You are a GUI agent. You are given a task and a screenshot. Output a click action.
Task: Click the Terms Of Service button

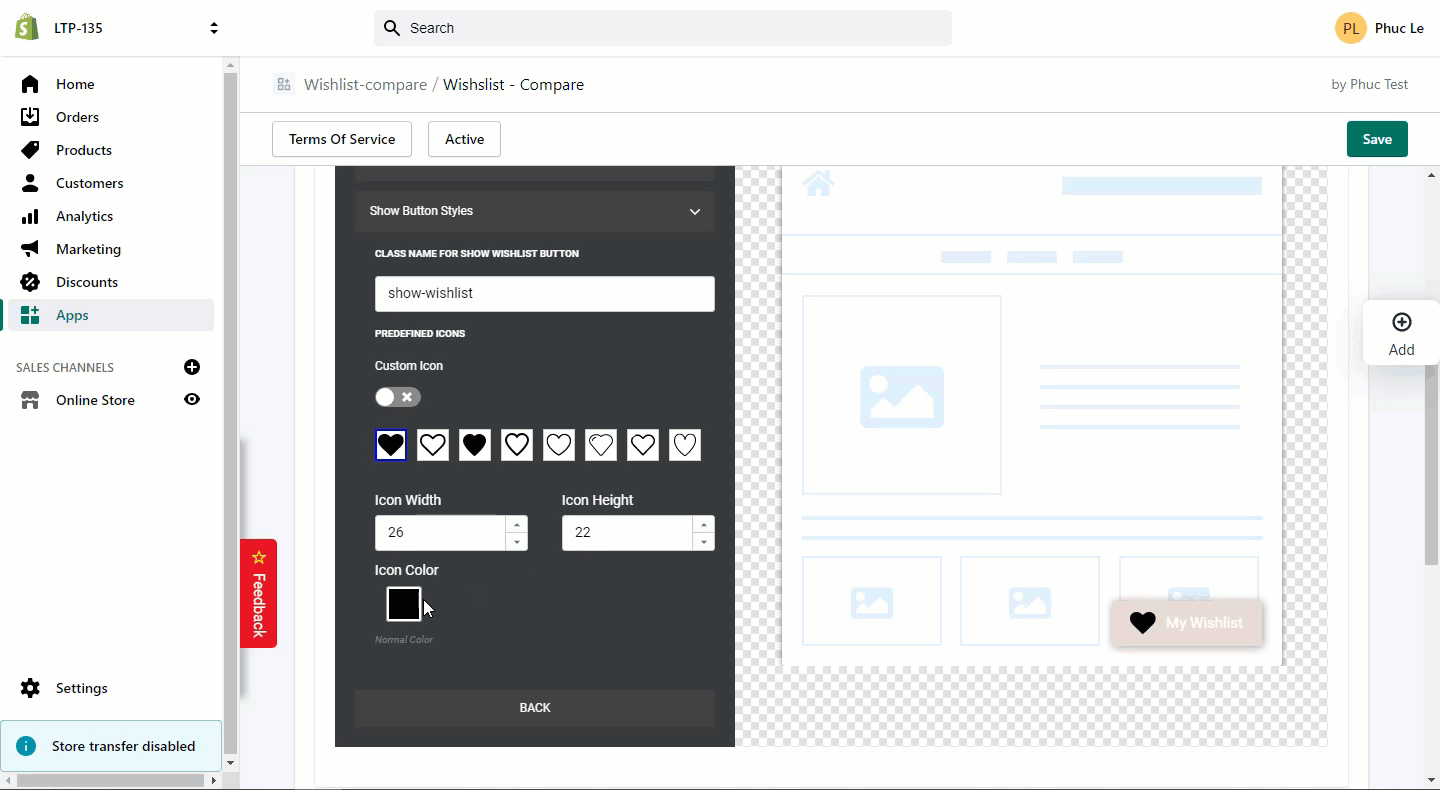pyautogui.click(x=342, y=139)
